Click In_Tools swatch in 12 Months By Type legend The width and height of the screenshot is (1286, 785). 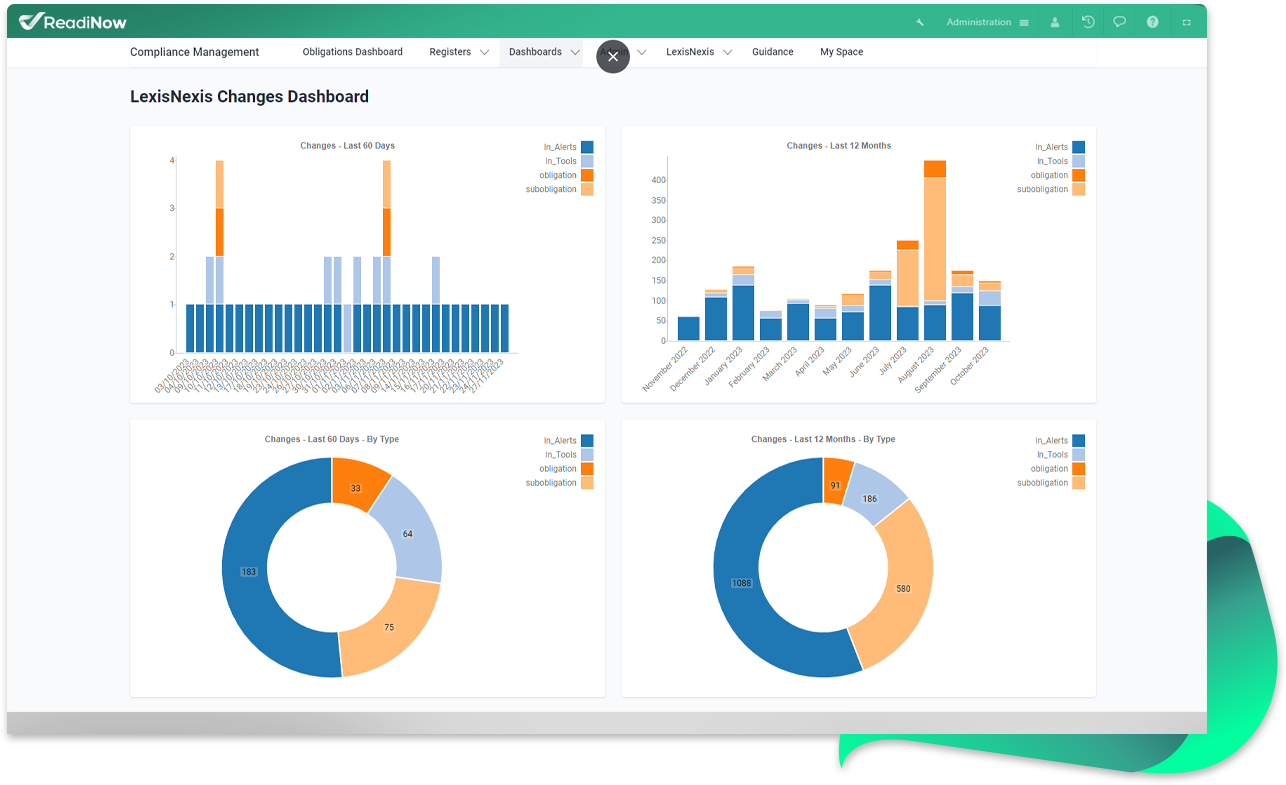(1079, 454)
